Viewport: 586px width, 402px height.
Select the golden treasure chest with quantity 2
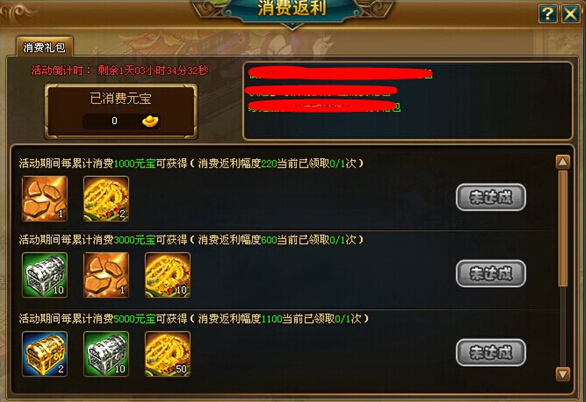coord(45,354)
